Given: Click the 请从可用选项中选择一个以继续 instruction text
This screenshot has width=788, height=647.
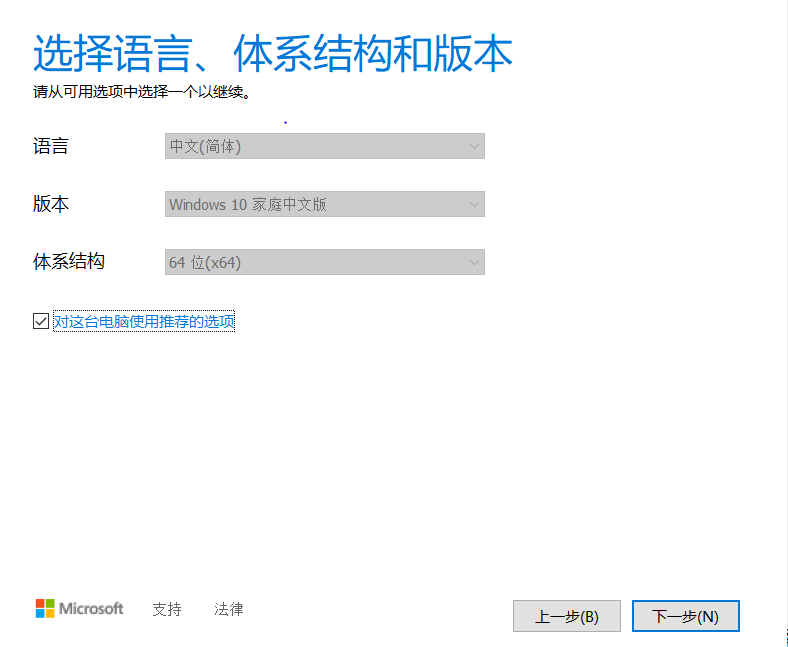Looking at the screenshot, I should click(142, 92).
